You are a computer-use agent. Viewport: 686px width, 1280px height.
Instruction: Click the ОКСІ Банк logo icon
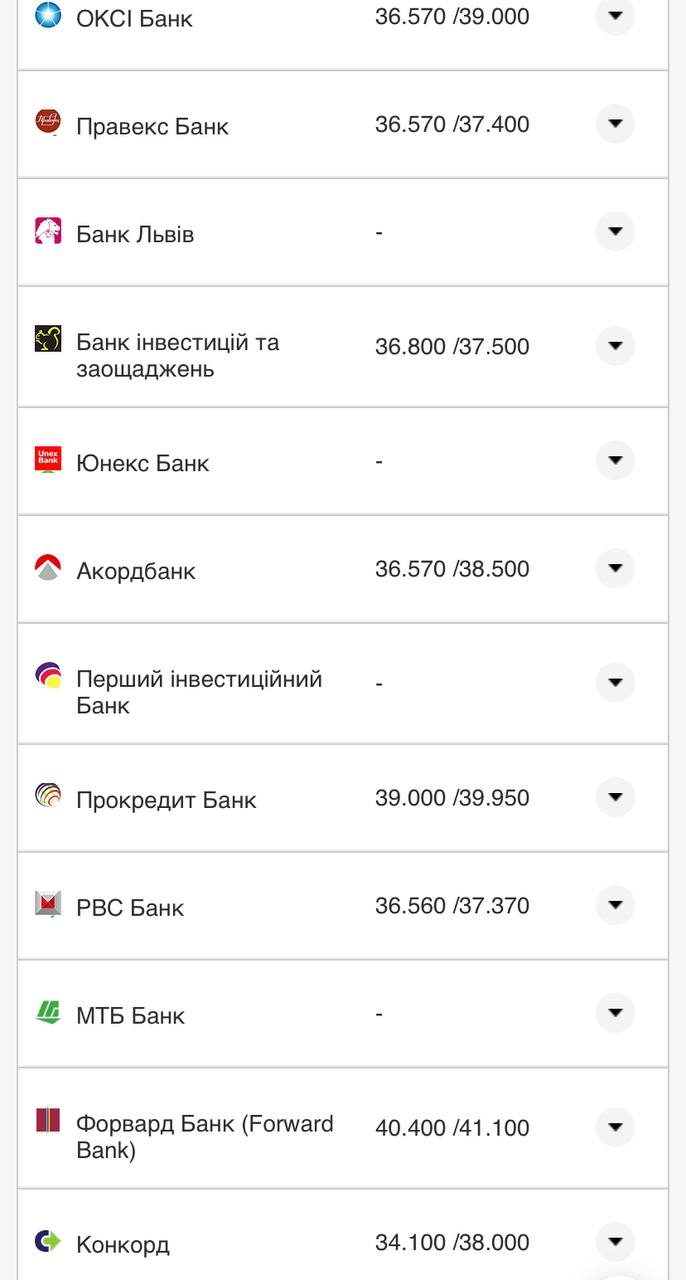pos(48,15)
